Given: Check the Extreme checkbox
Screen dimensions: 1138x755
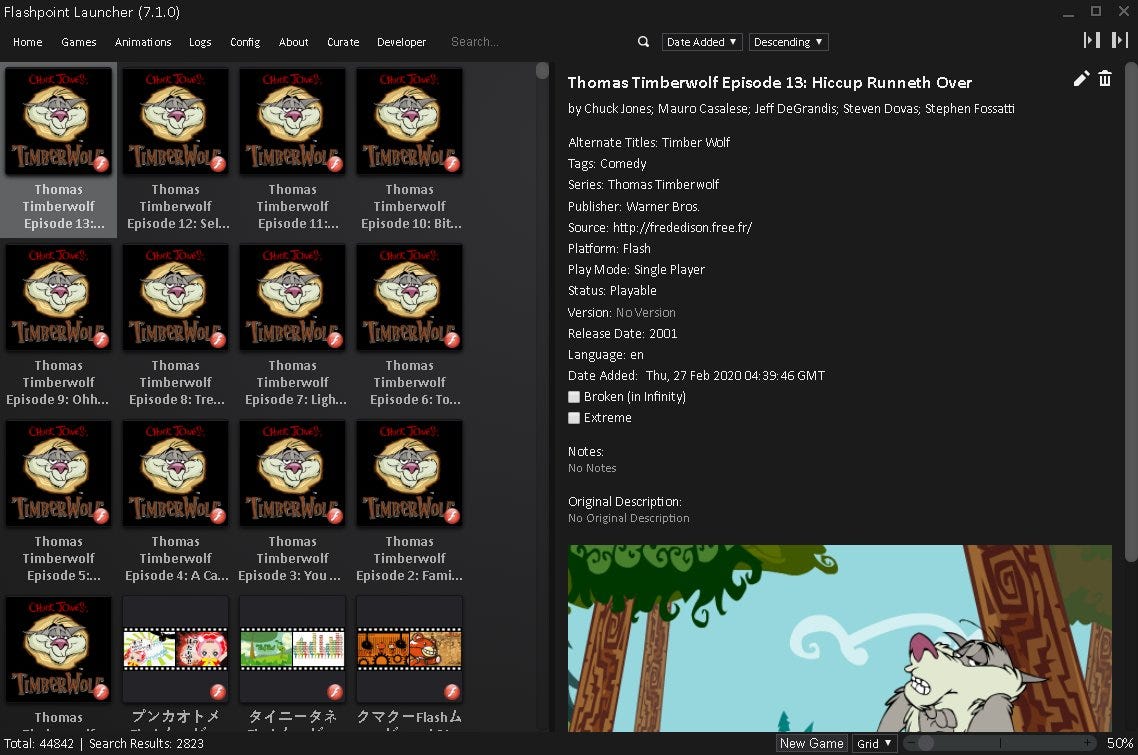Looking at the screenshot, I should click(x=574, y=418).
